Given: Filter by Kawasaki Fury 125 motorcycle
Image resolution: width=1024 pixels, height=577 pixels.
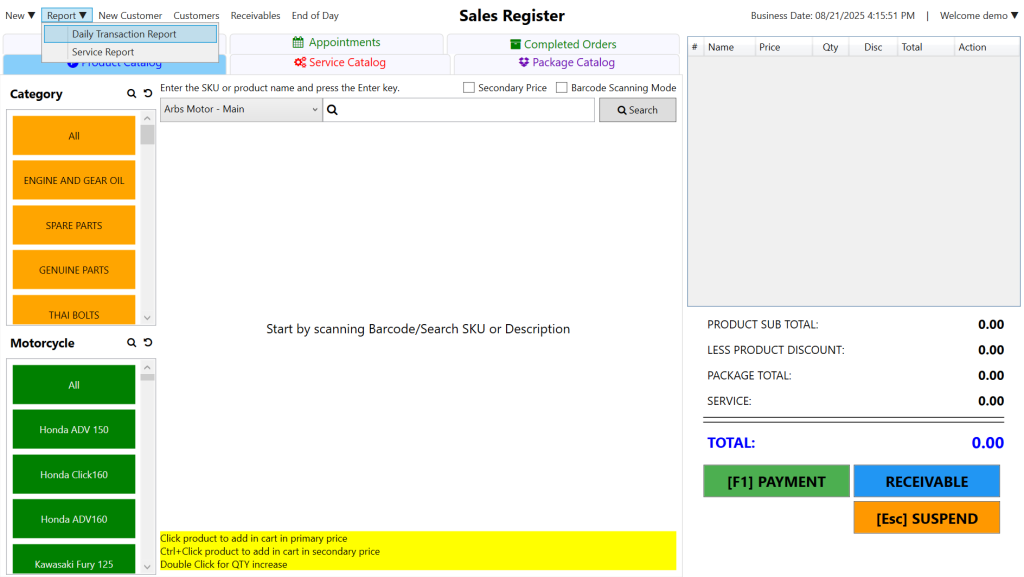Looking at the screenshot, I should tap(74, 559).
